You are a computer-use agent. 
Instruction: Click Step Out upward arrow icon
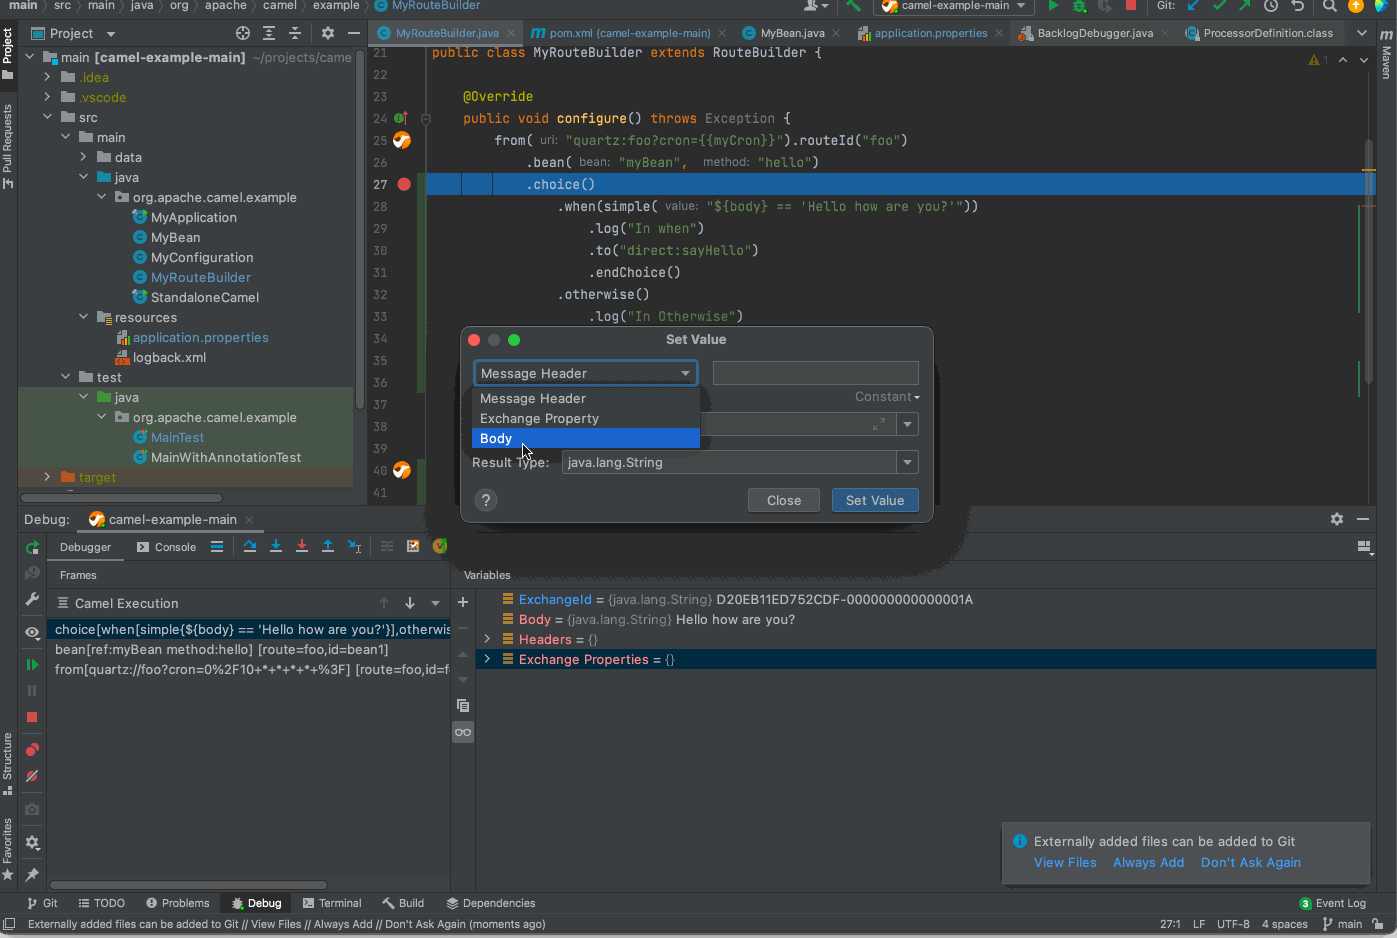(x=328, y=546)
